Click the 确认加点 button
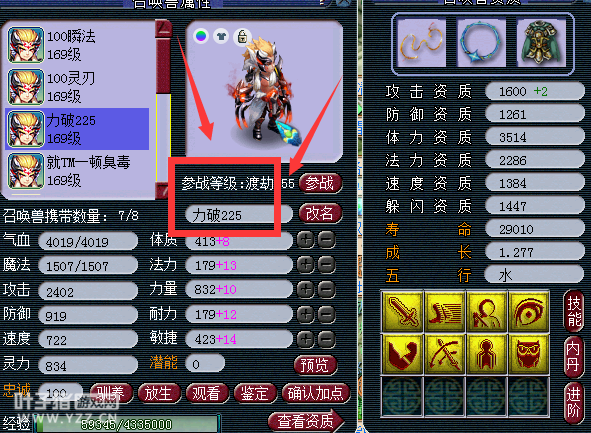Screen dimensions: 591x433 click(316, 393)
